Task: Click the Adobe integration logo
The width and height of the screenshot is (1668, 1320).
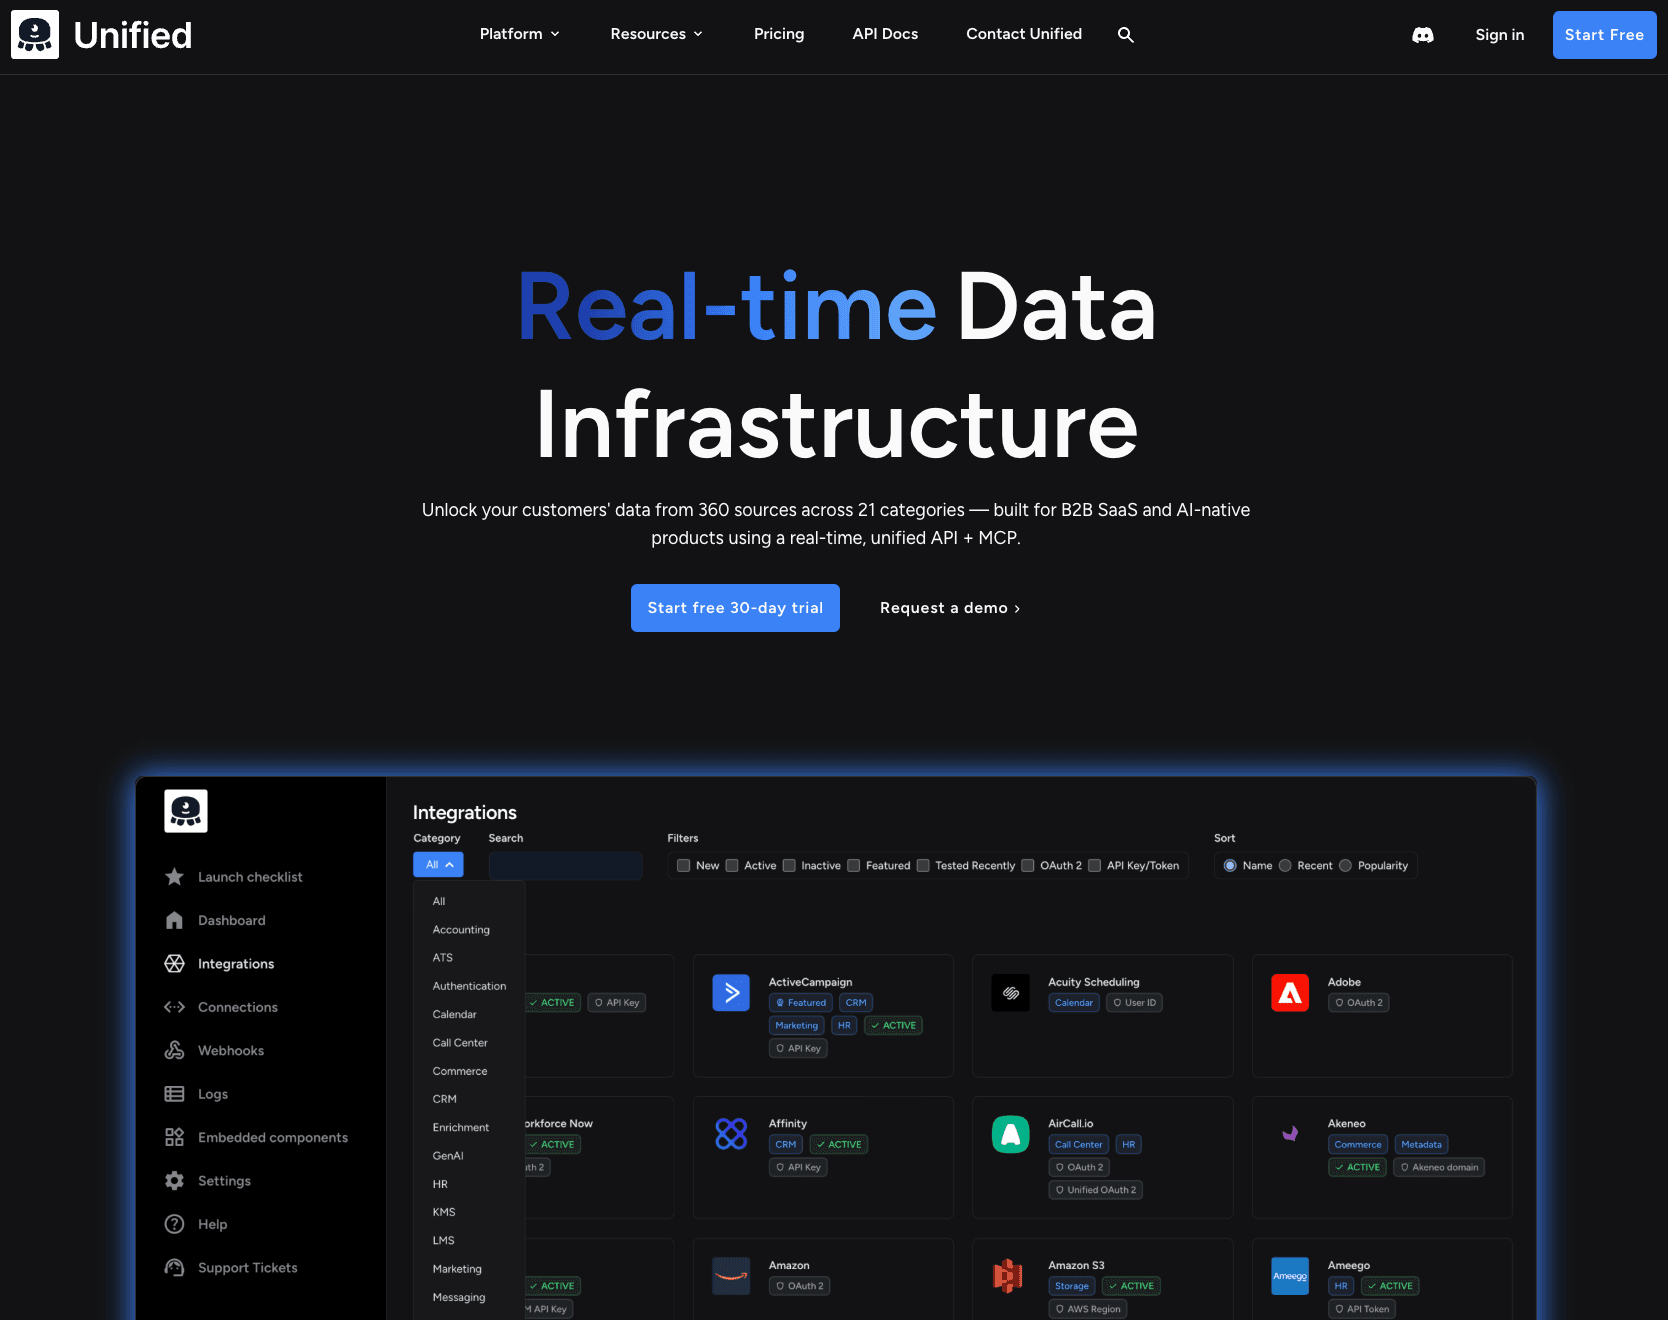Action: (x=1290, y=992)
